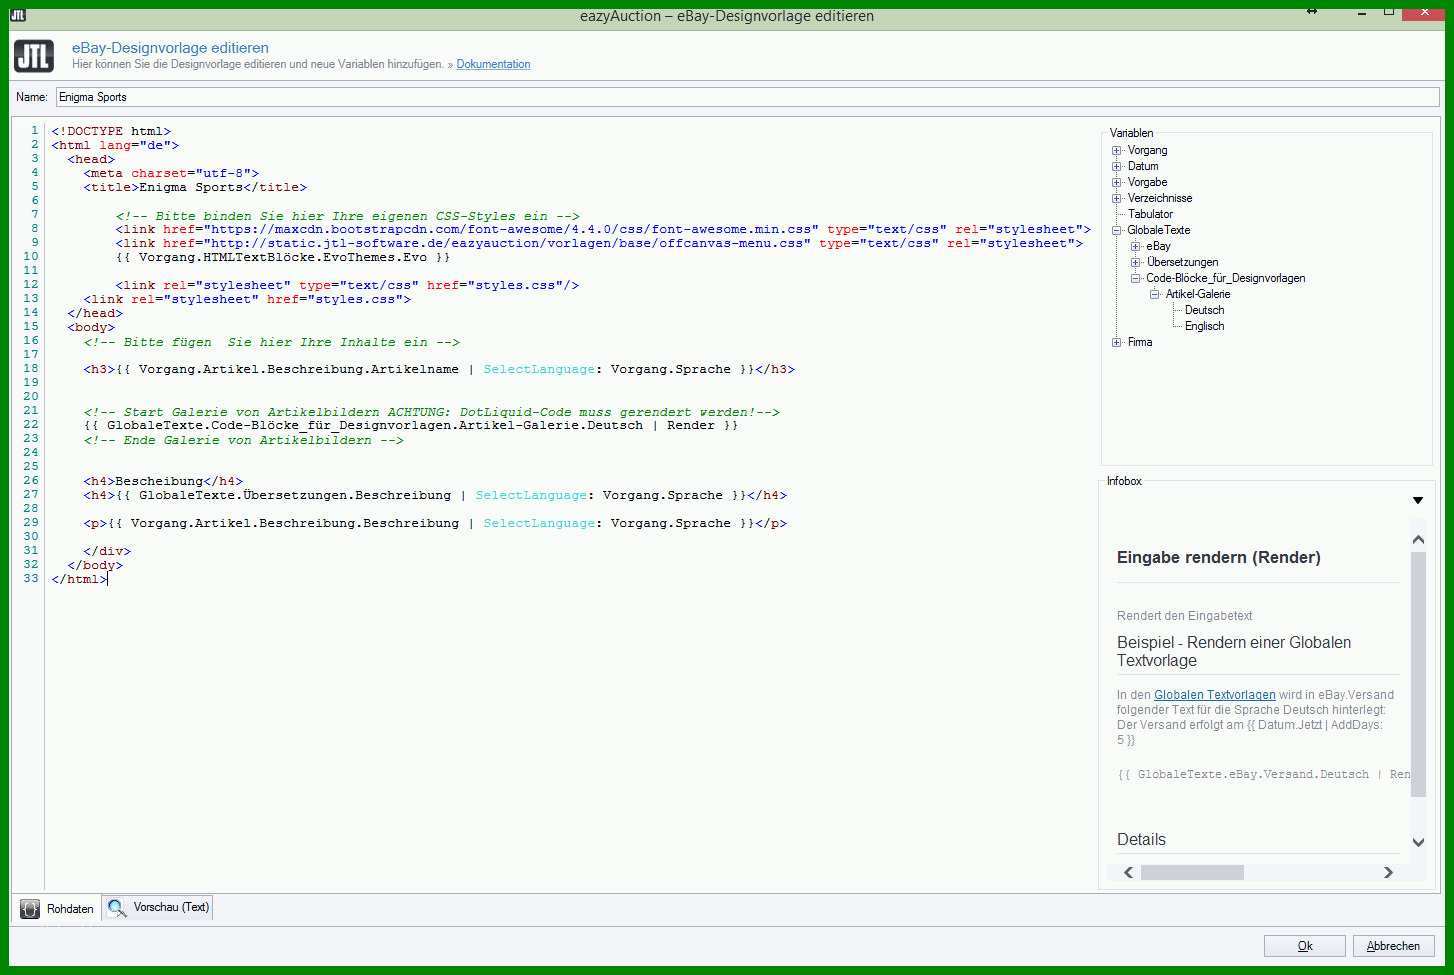Screen dimensions: 1454x975
Task: Expand the Vorgabe tree node
Action: tap(1117, 182)
